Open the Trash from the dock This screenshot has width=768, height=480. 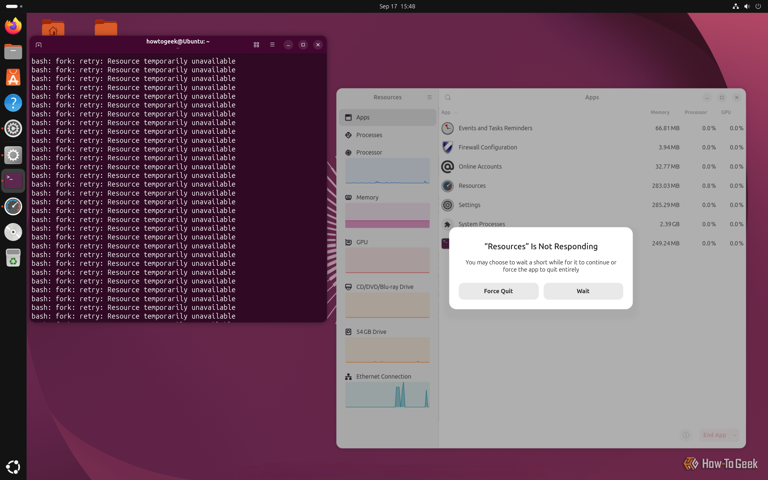[x=13, y=258]
